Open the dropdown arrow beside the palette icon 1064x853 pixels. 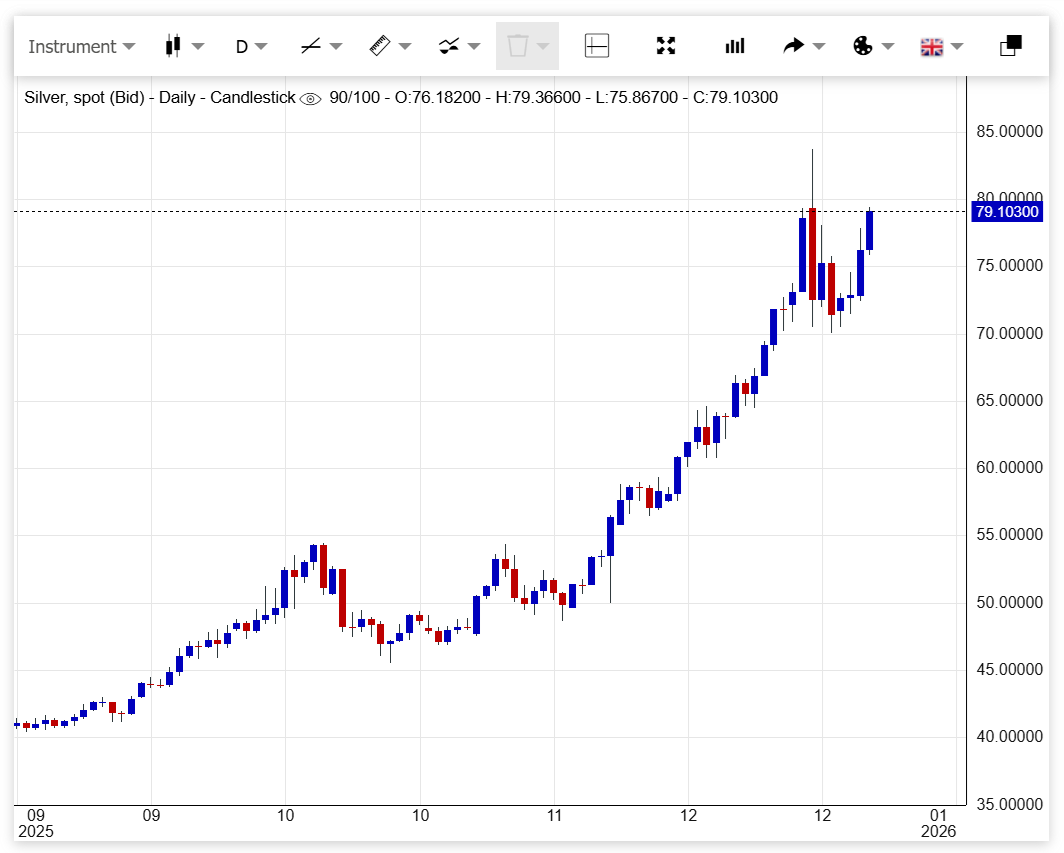(x=888, y=46)
